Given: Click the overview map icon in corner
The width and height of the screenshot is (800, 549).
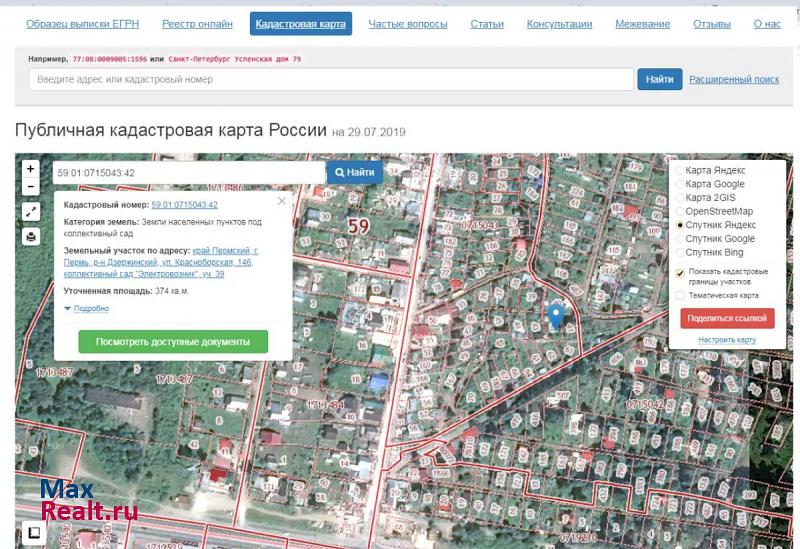Looking at the screenshot, I should 32,533.
